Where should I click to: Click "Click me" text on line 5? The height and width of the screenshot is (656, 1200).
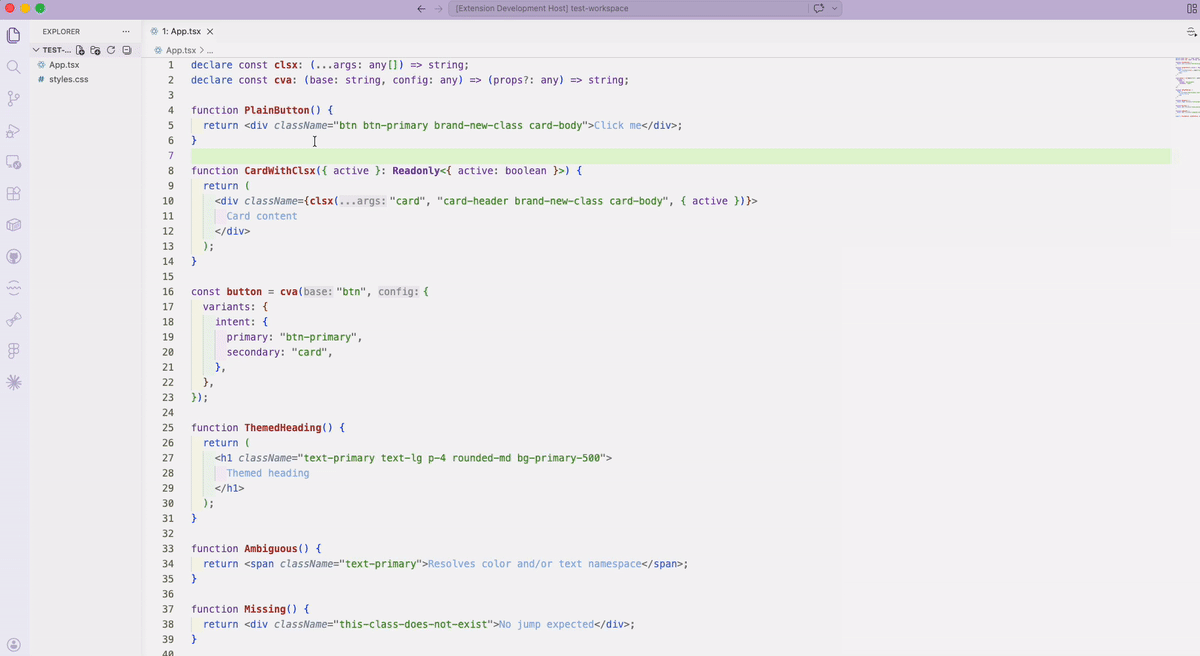point(617,125)
